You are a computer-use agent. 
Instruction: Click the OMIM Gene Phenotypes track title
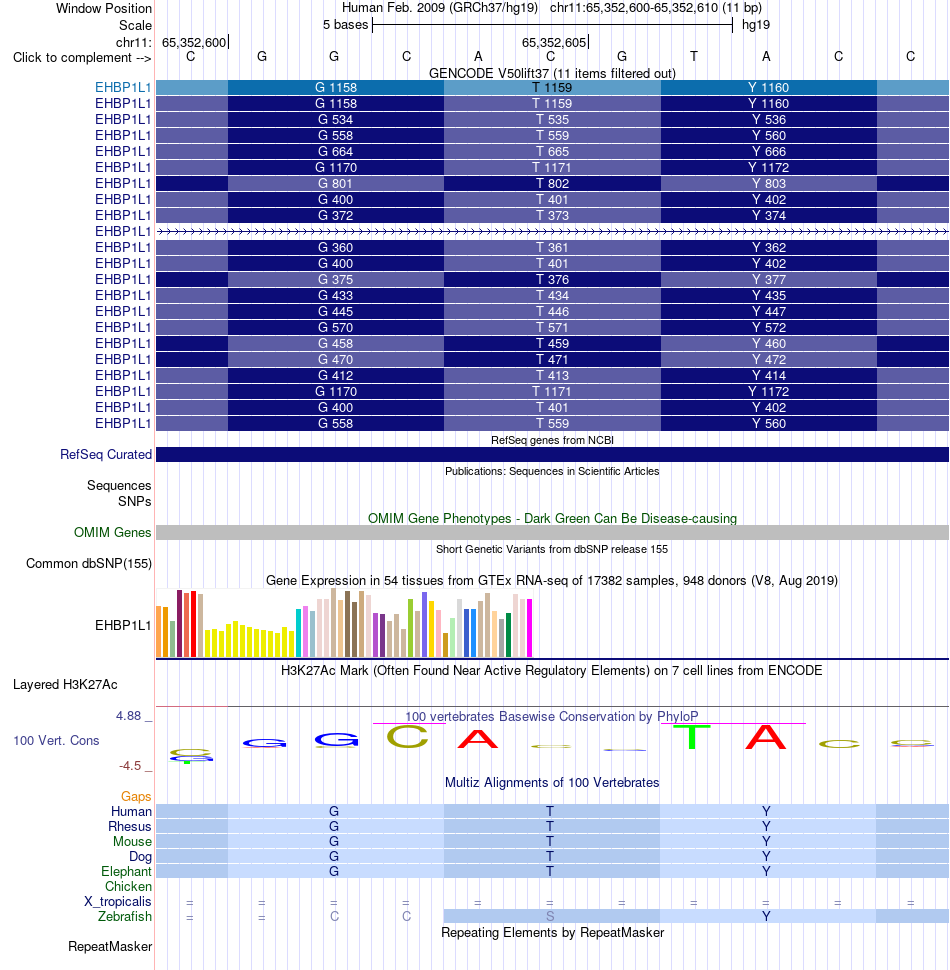point(552,518)
